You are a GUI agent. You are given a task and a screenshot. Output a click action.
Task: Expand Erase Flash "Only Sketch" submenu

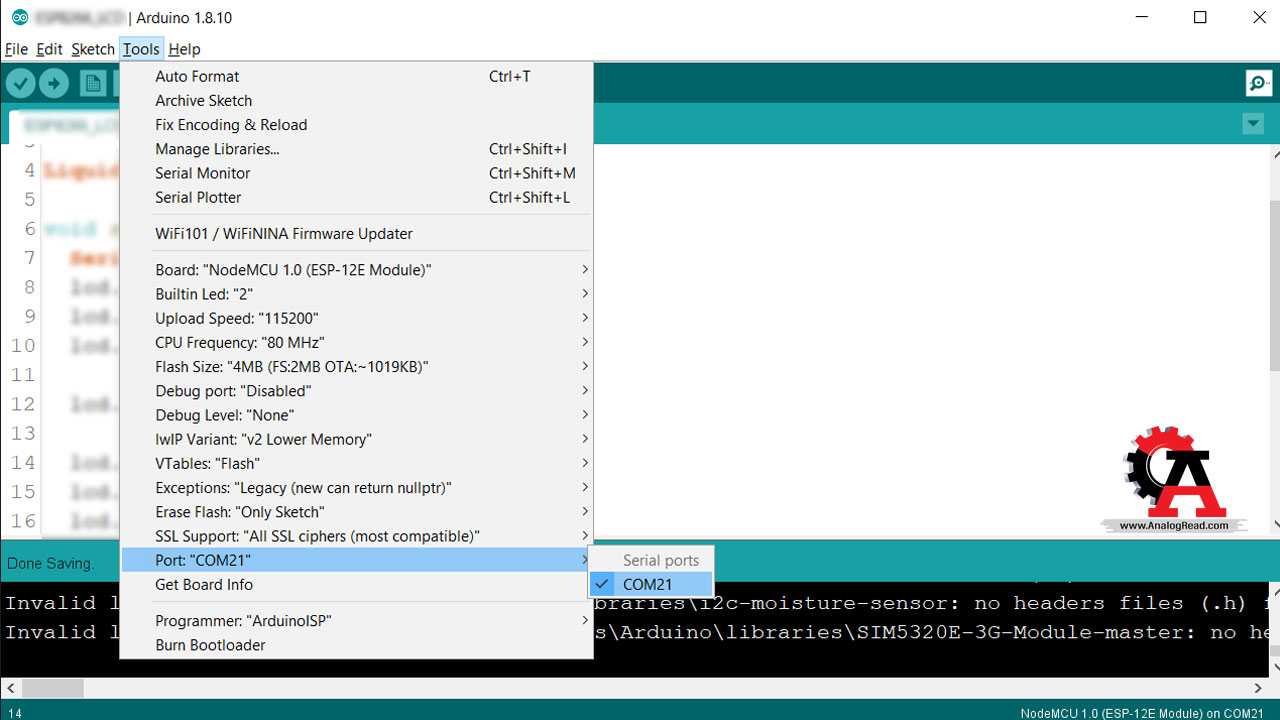[x=356, y=512]
